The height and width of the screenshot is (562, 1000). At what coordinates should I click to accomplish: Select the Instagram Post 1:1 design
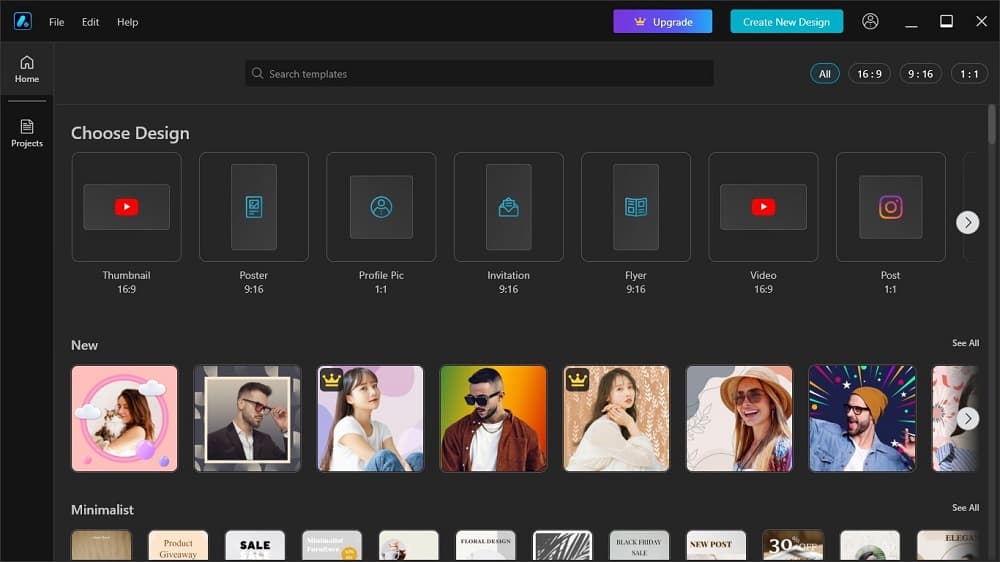coord(890,207)
